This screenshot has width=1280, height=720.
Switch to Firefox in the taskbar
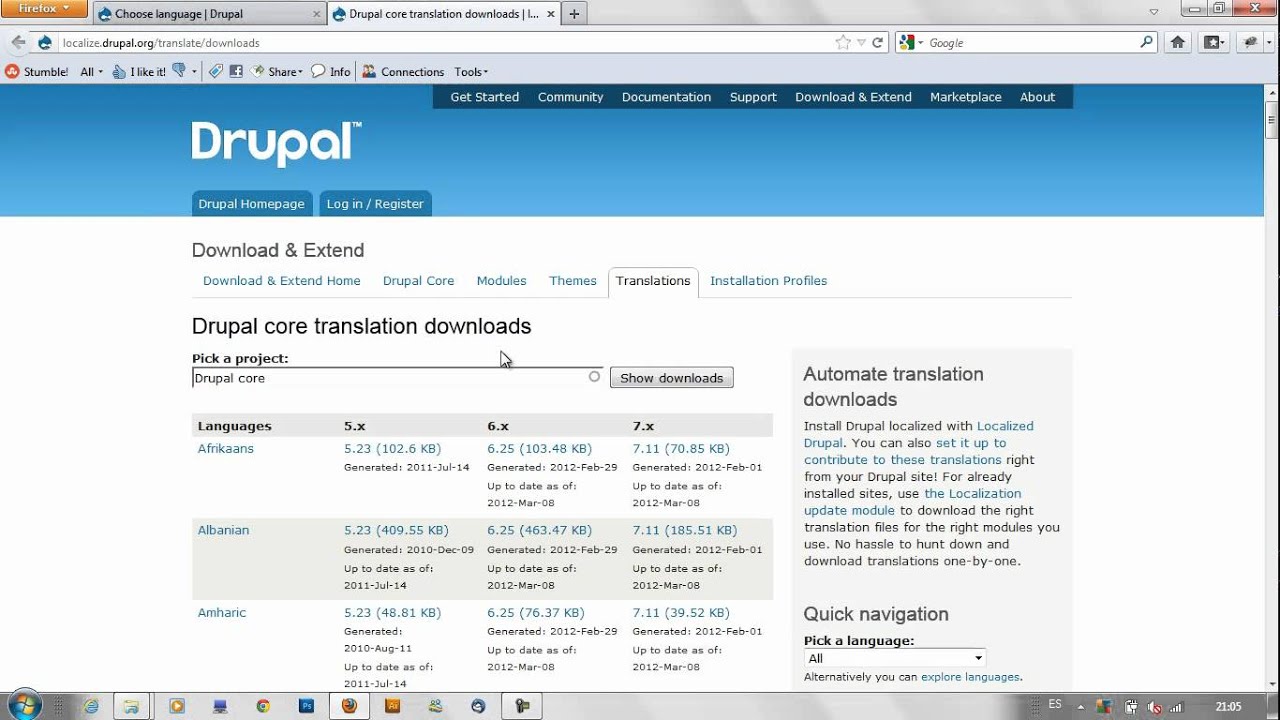349,706
